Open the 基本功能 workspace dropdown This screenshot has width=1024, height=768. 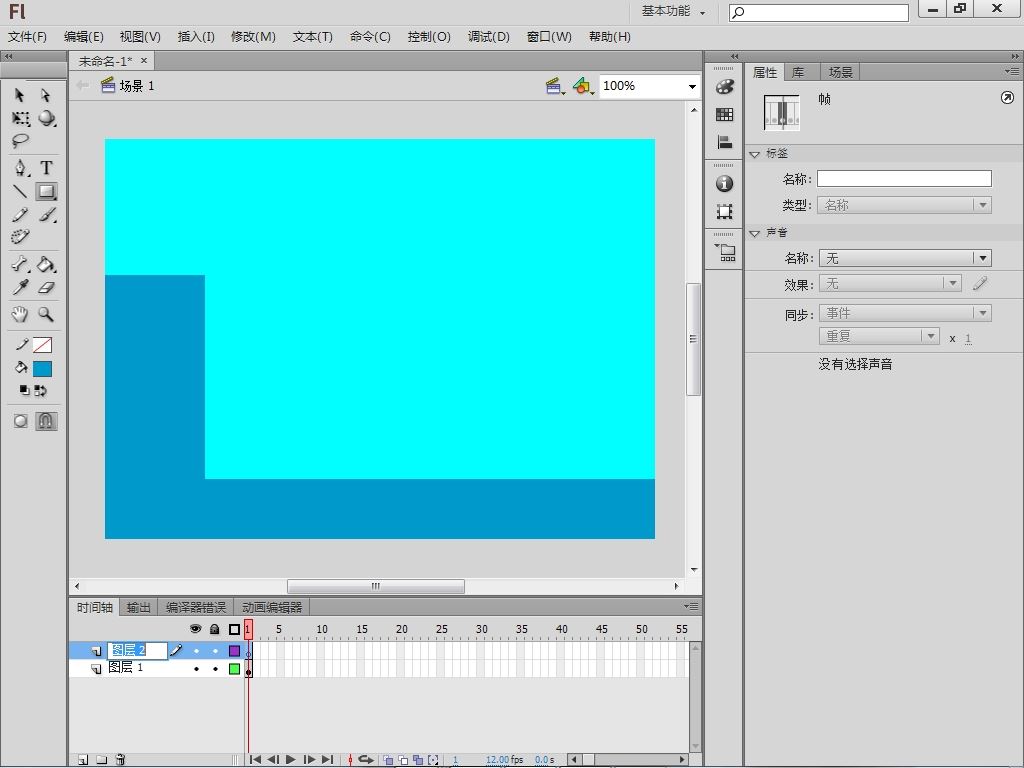[x=673, y=11]
